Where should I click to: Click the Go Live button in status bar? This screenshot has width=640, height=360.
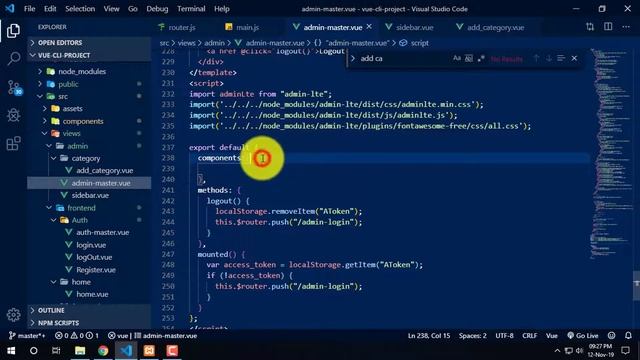582,336
